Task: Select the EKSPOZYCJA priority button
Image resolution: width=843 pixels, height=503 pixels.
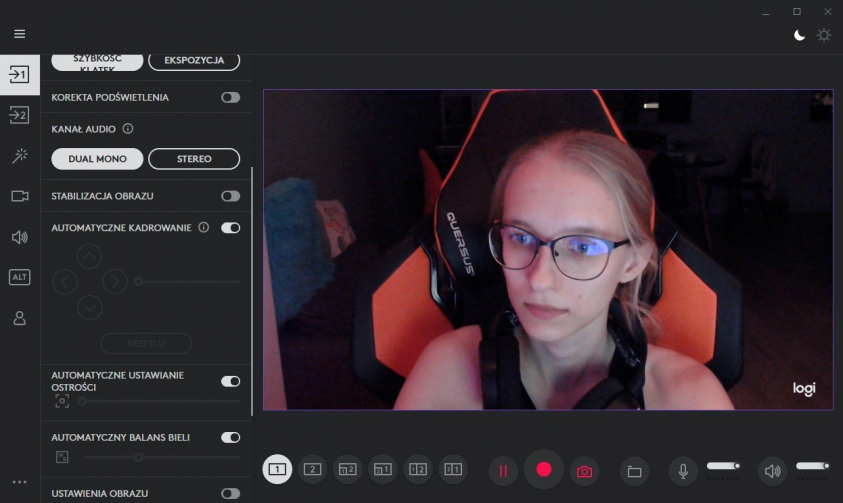Action: point(194,61)
